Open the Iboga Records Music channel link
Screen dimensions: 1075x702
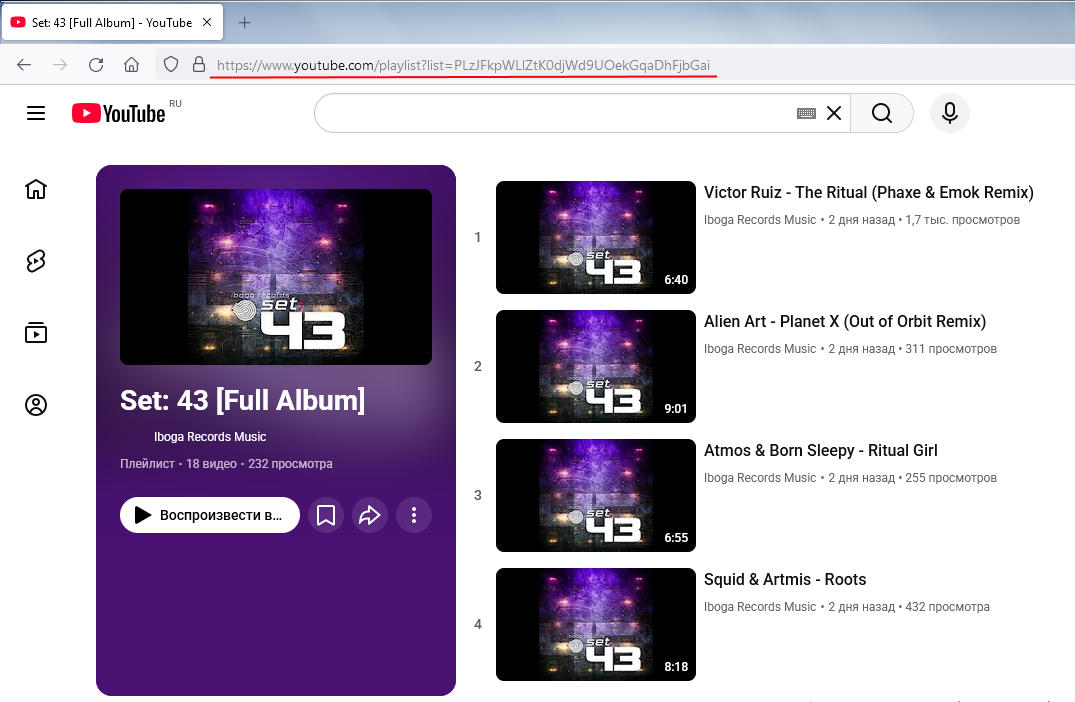210,437
